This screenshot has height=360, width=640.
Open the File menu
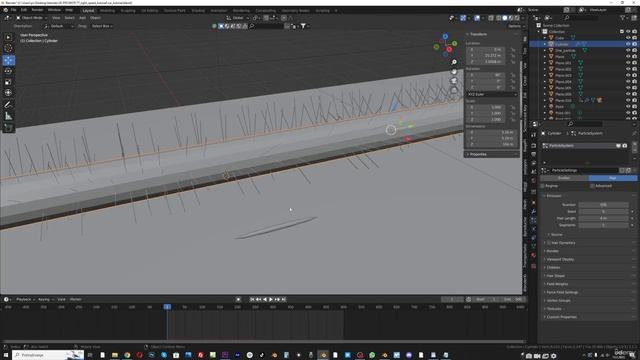click(13, 10)
